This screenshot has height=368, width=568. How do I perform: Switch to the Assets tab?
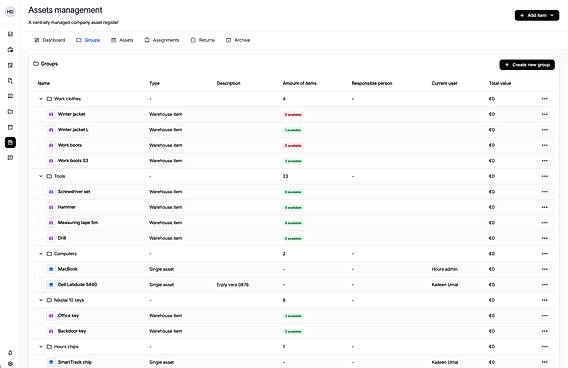tap(122, 40)
